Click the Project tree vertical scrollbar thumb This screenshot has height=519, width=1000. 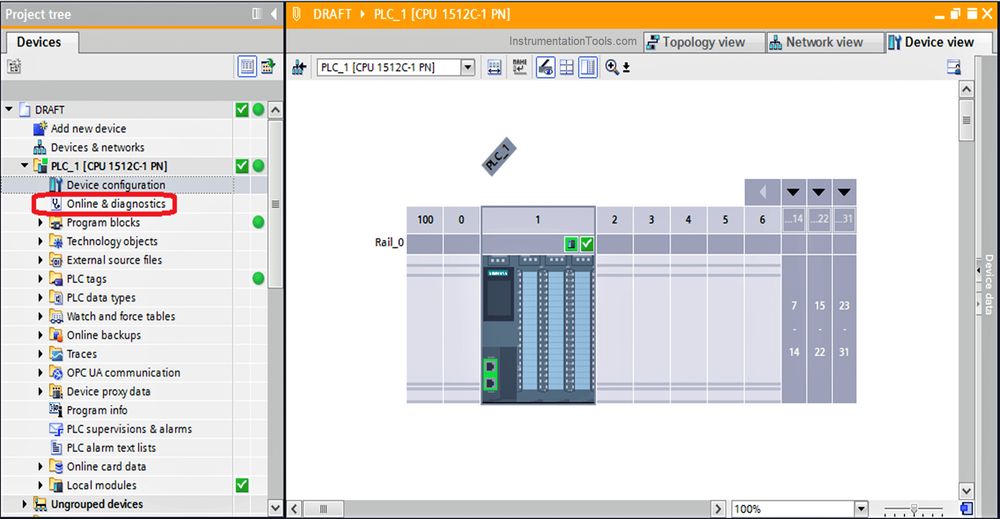276,204
